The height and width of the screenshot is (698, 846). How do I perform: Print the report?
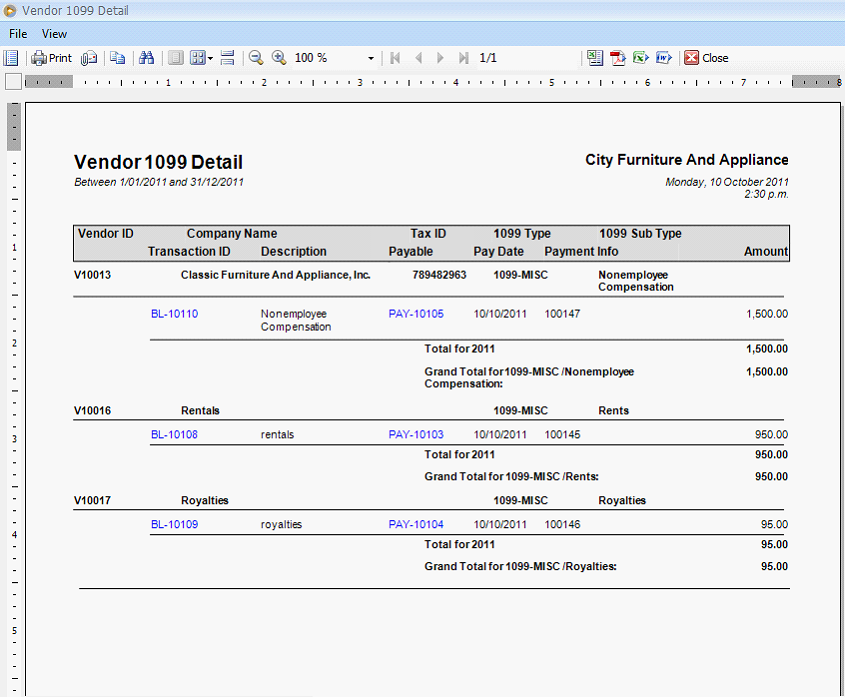tap(51, 58)
